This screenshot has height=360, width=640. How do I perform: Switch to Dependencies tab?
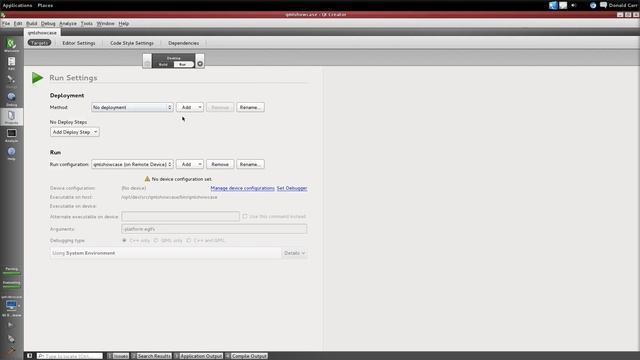(x=184, y=43)
